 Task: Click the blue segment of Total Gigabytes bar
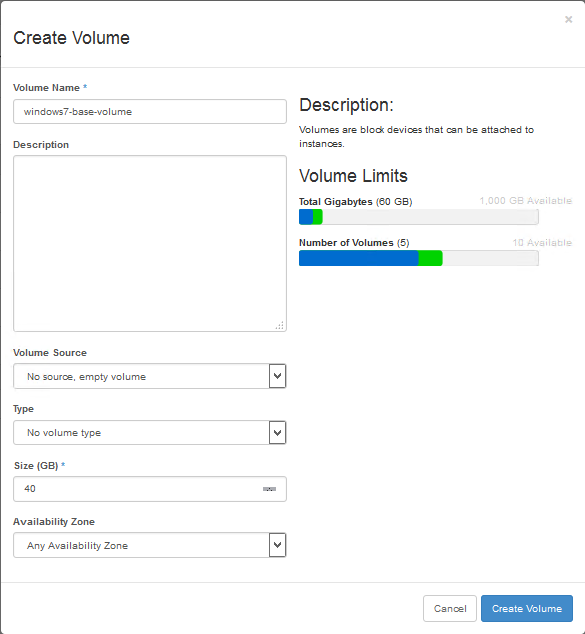pos(306,217)
